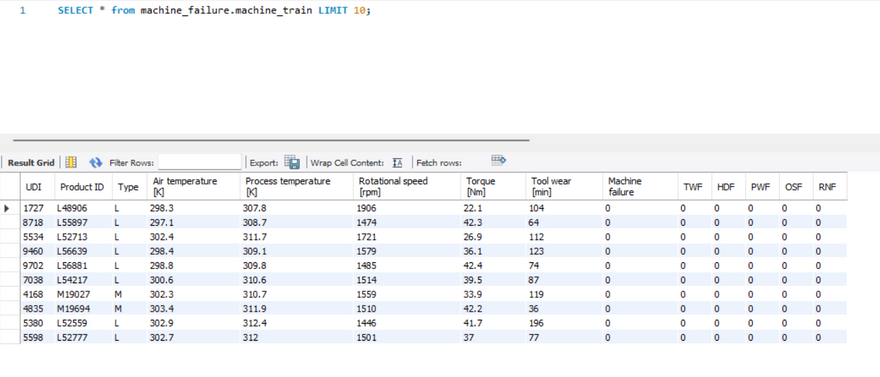
Task: Select the current row pointer arrow for row 1727
Action: [x=7, y=208]
